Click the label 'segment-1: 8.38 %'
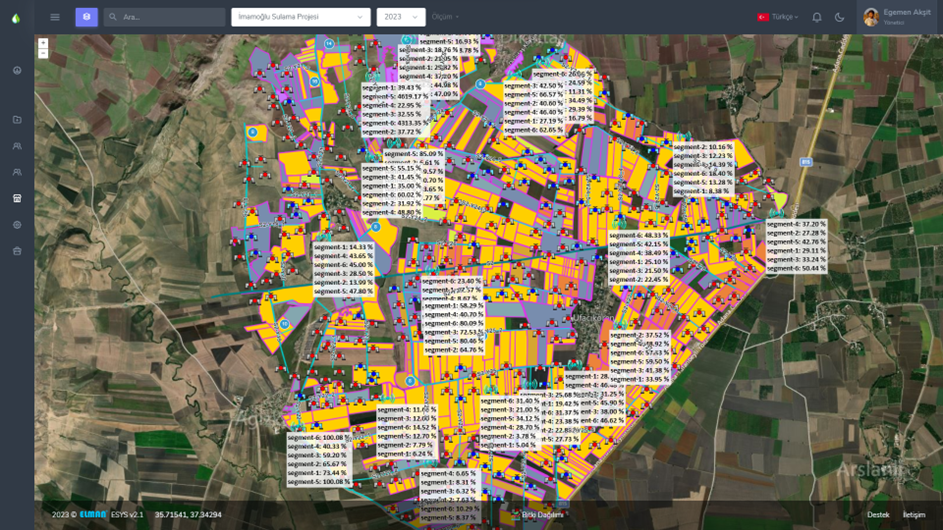Screen dimensions: 943x530 [701, 191]
